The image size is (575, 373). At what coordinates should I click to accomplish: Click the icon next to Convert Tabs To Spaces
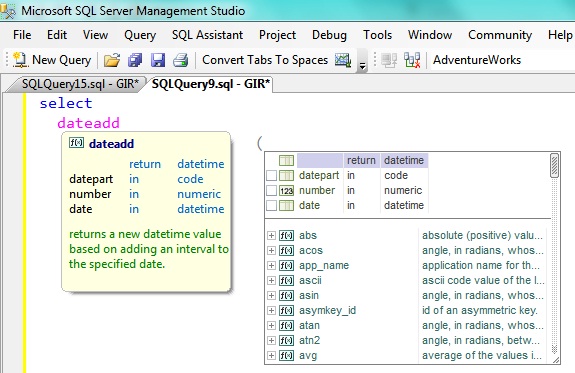(343, 60)
